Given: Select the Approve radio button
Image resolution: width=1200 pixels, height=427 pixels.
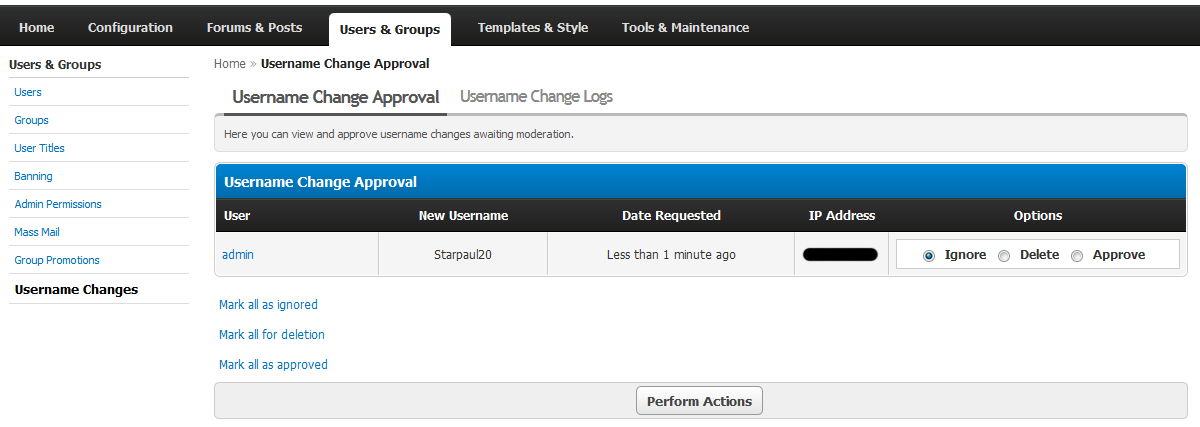Looking at the screenshot, I should point(1077,256).
